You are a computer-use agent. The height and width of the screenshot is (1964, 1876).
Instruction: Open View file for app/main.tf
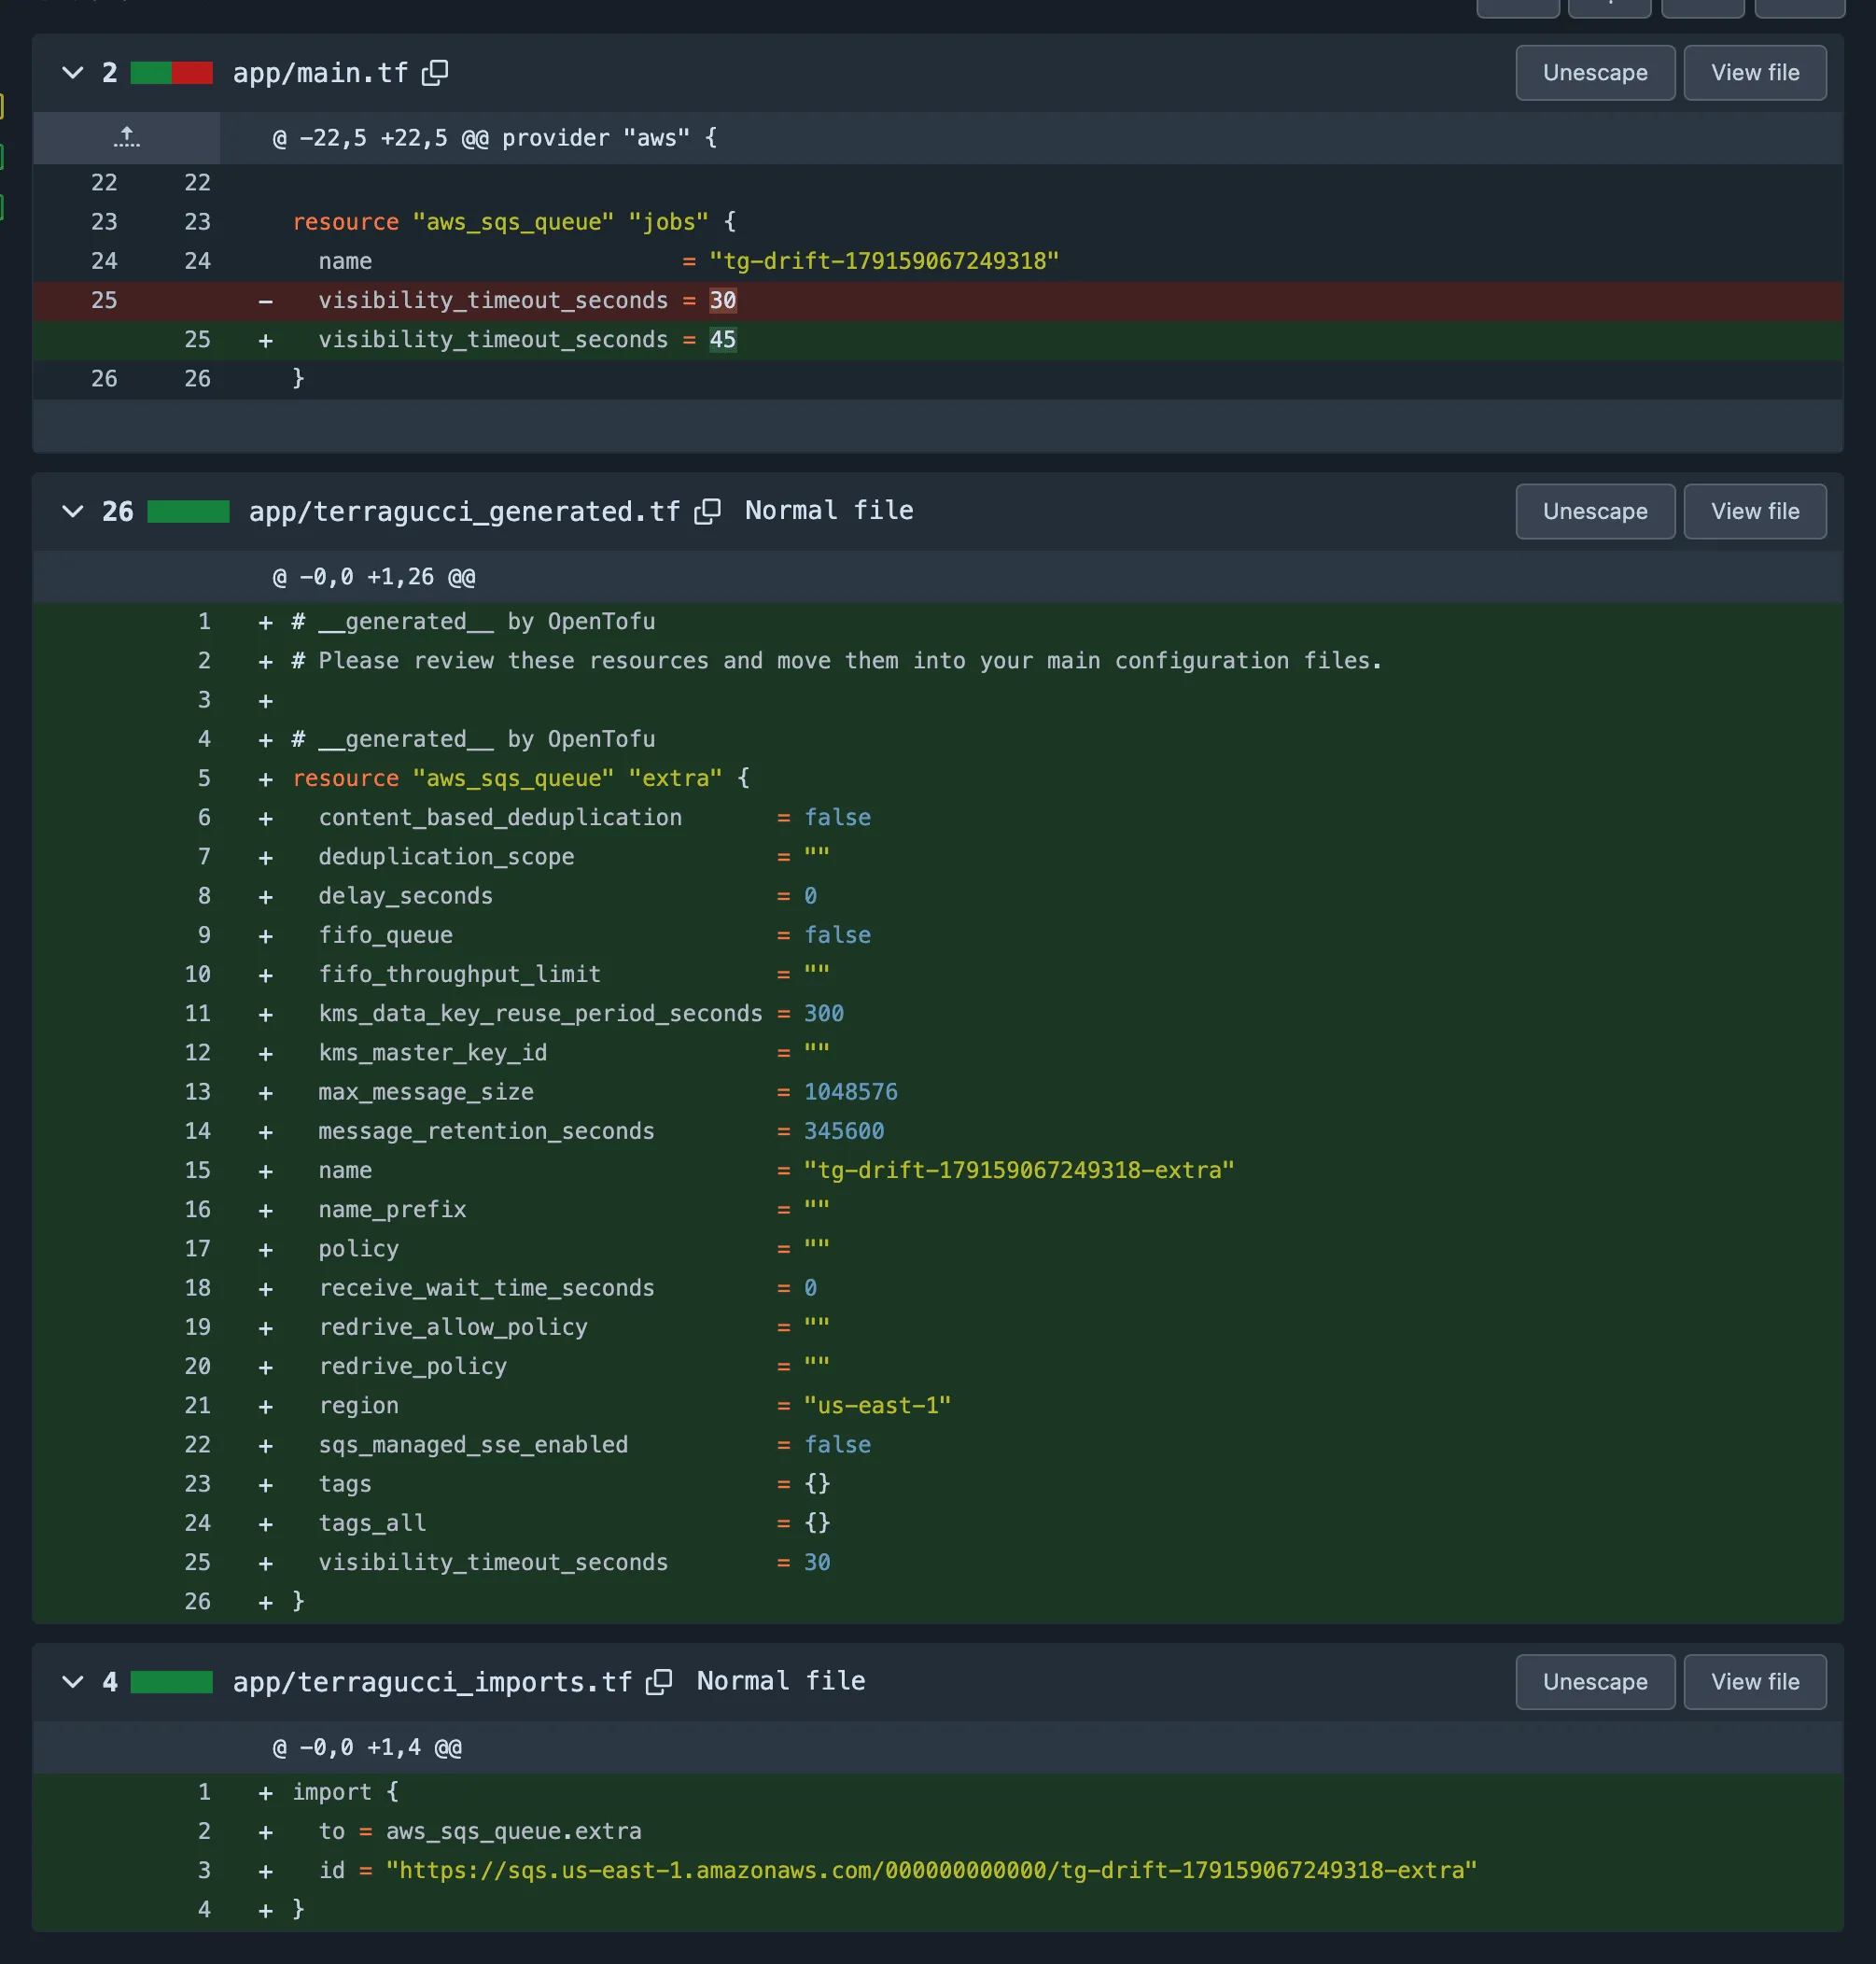[1755, 73]
